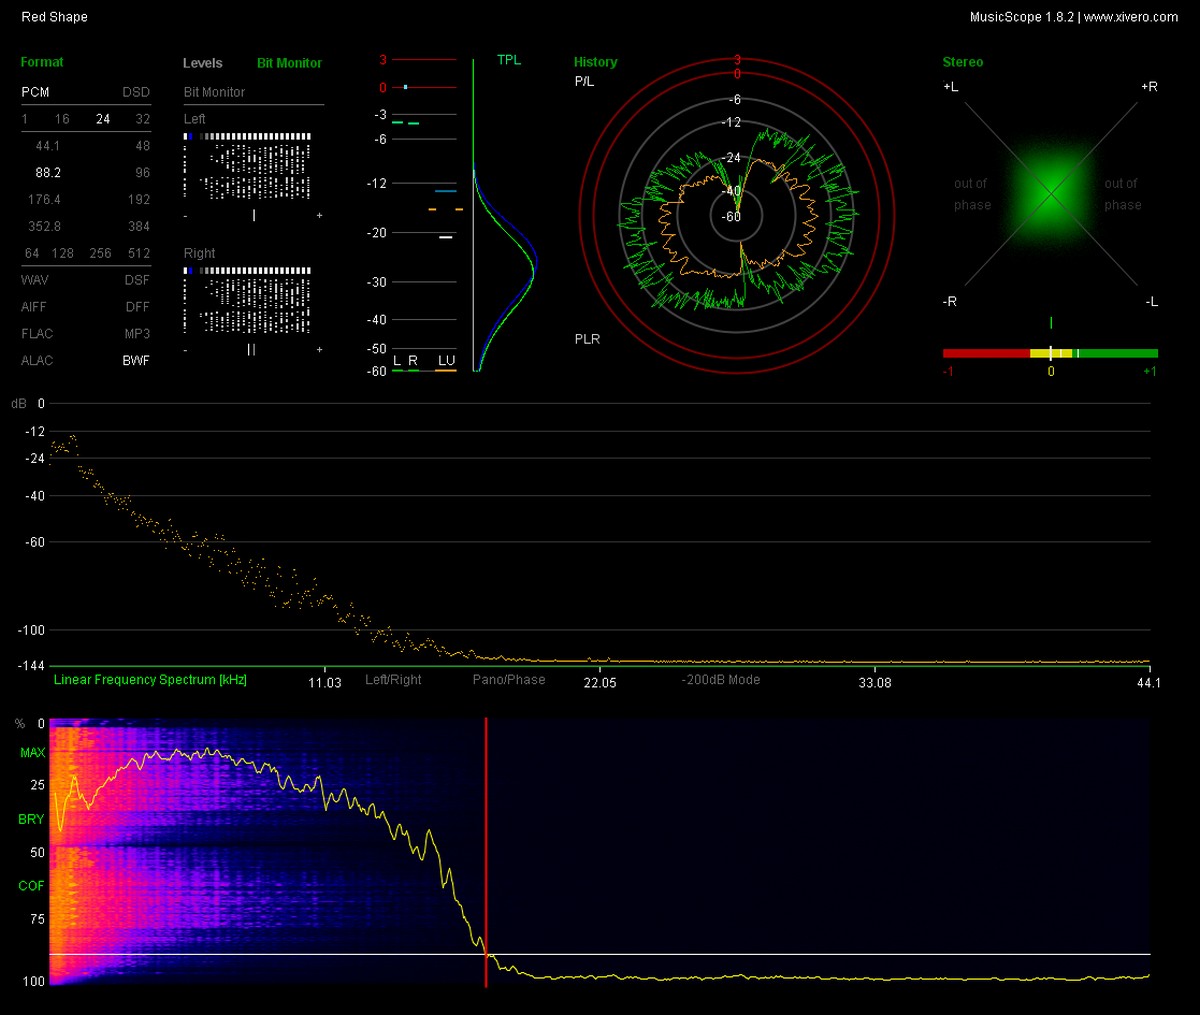The width and height of the screenshot is (1200, 1015).
Task: Select the 16 bit depth value
Action: 62,119
